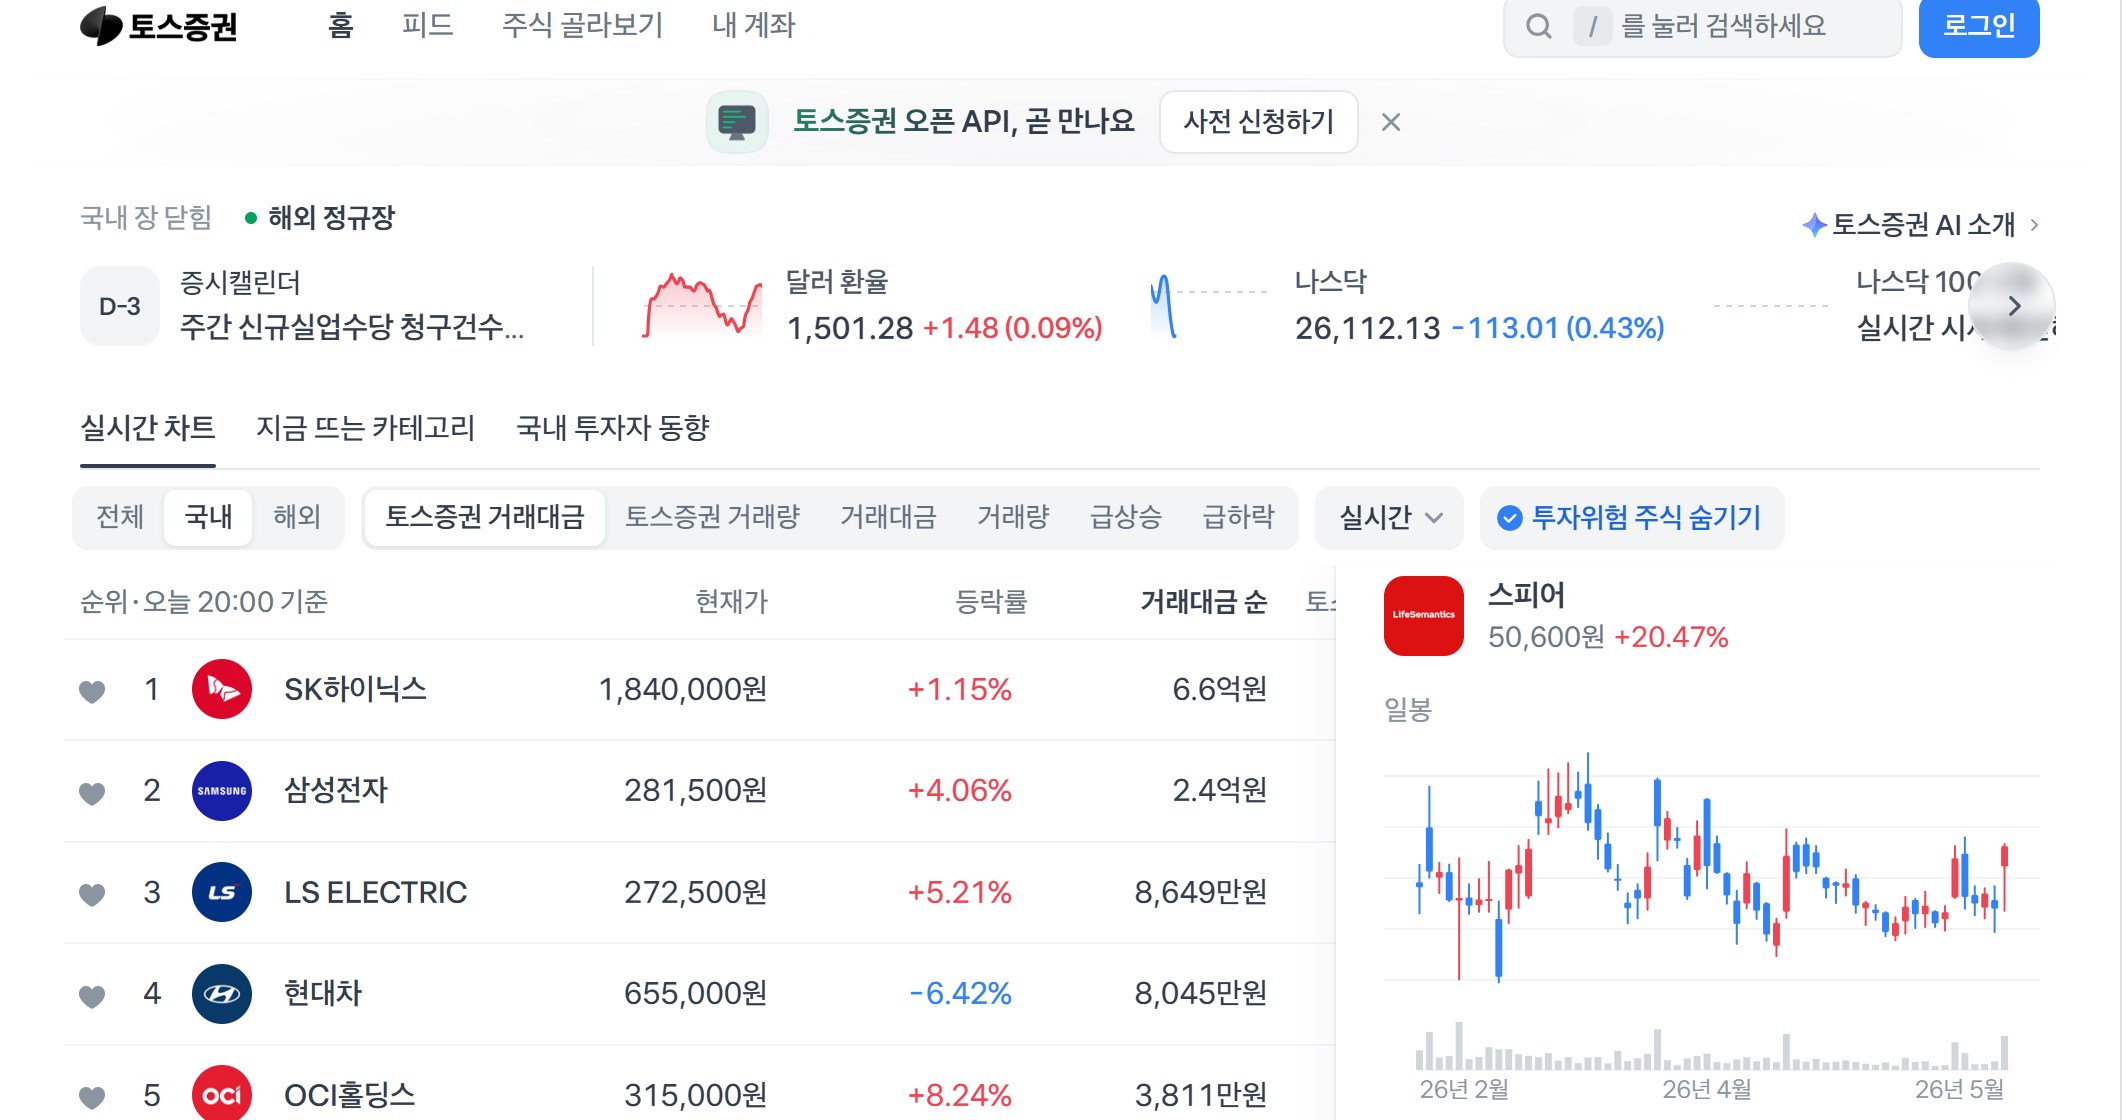
Task: Switch to 실시간 차트 tab
Action: tap(148, 428)
